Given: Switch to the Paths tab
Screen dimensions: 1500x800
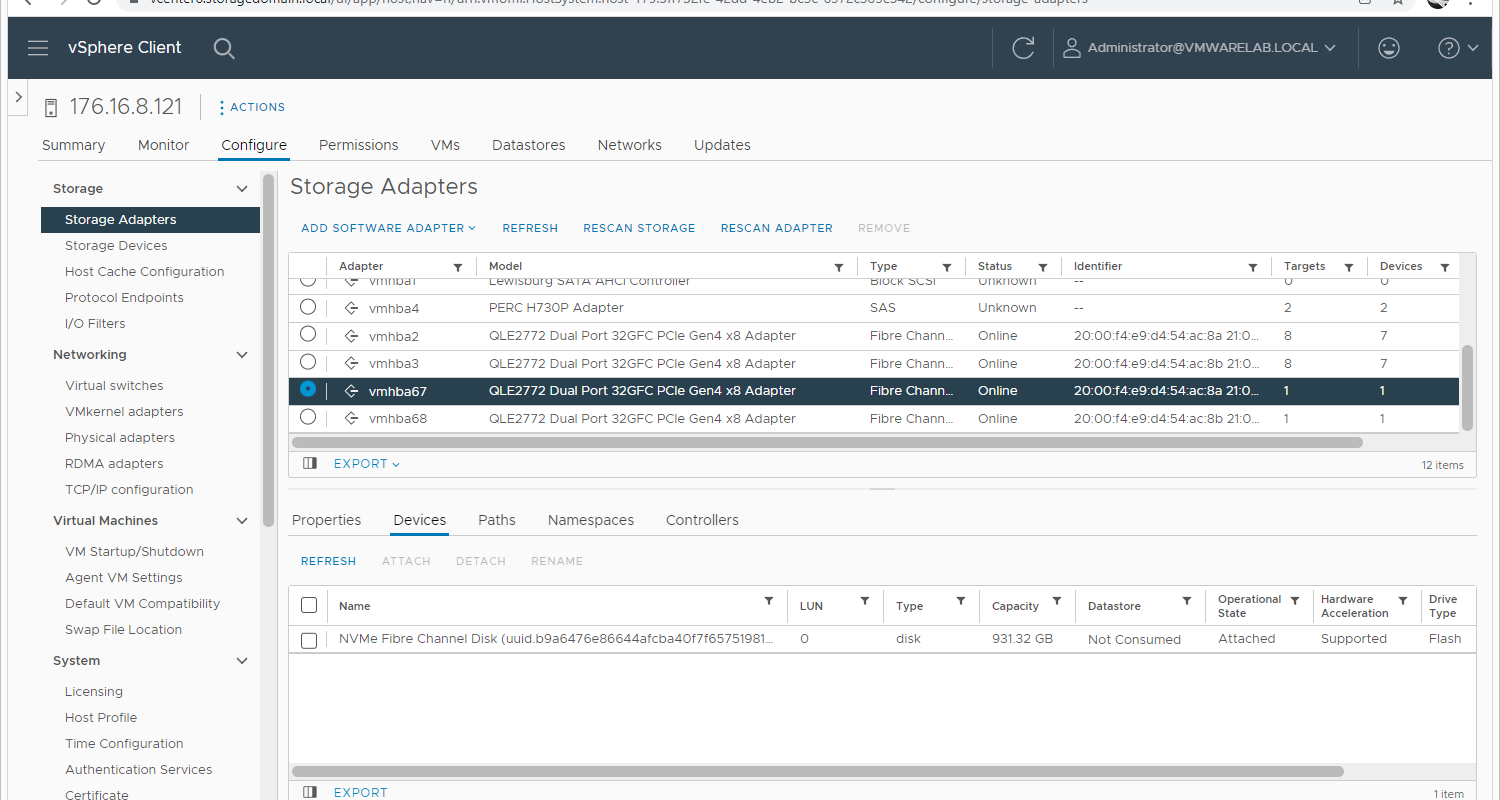Looking at the screenshot, I should point(497,520).
